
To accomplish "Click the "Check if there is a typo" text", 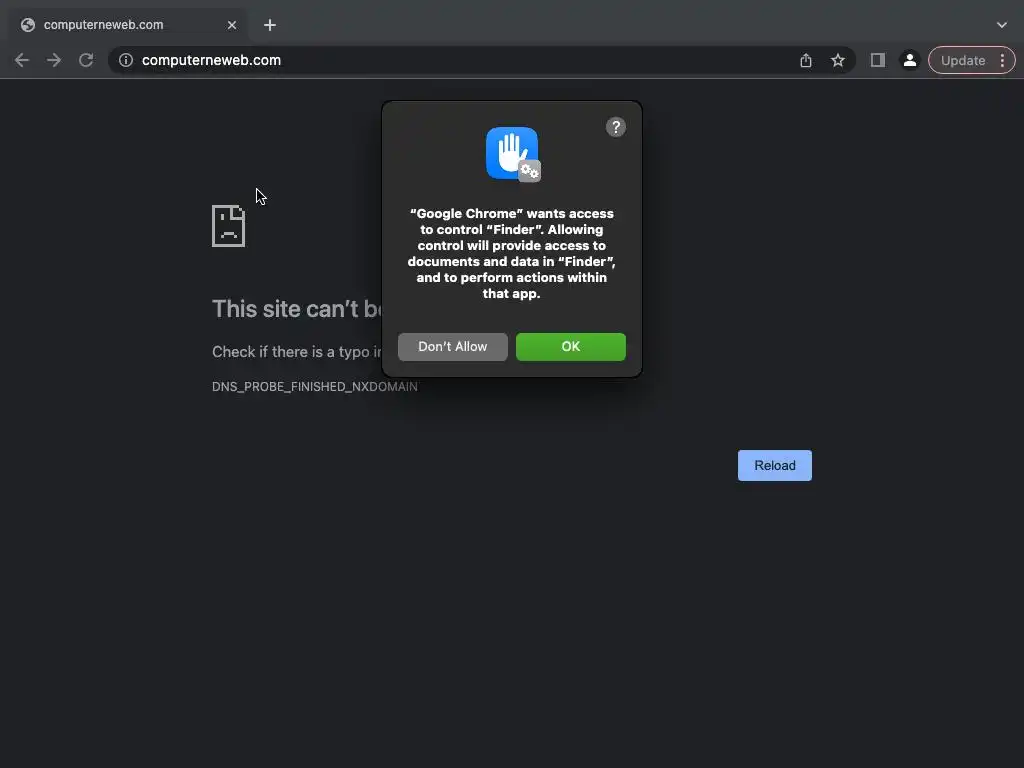I will 296,352.
